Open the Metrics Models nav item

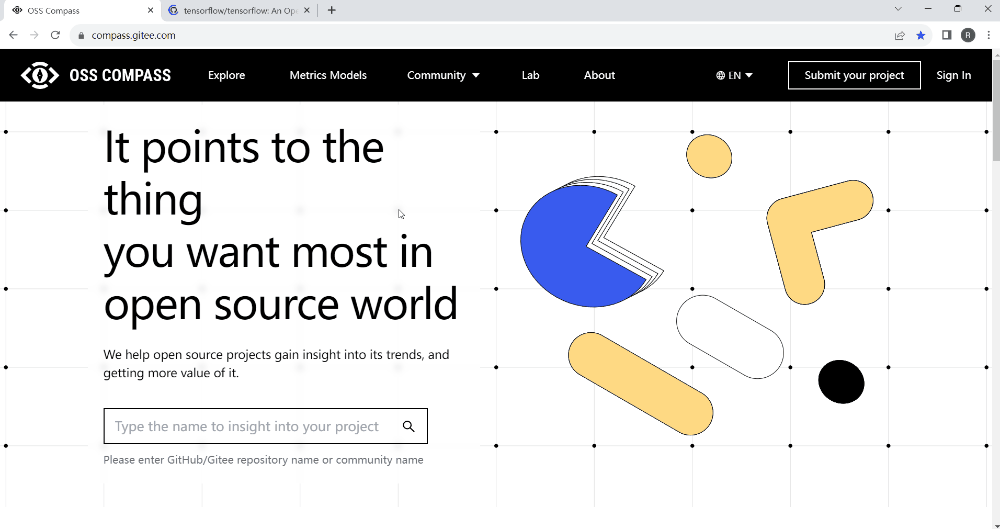[328, 75]
